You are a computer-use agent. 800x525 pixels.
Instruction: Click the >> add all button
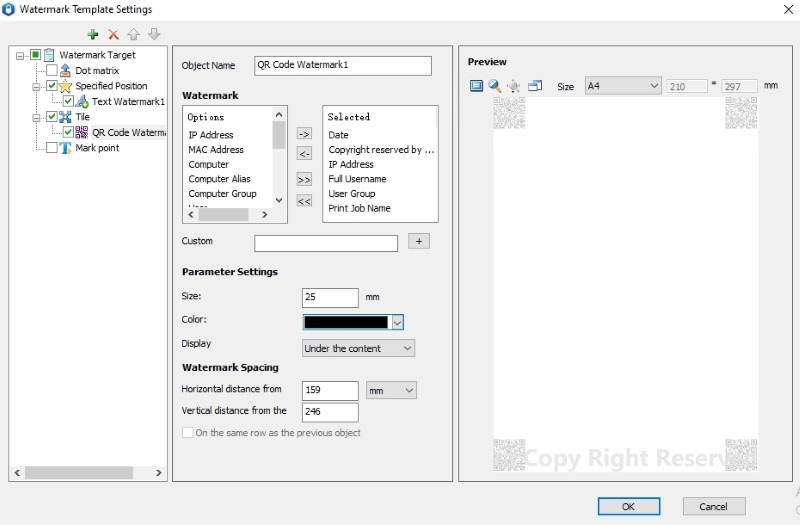pos(304,179)
